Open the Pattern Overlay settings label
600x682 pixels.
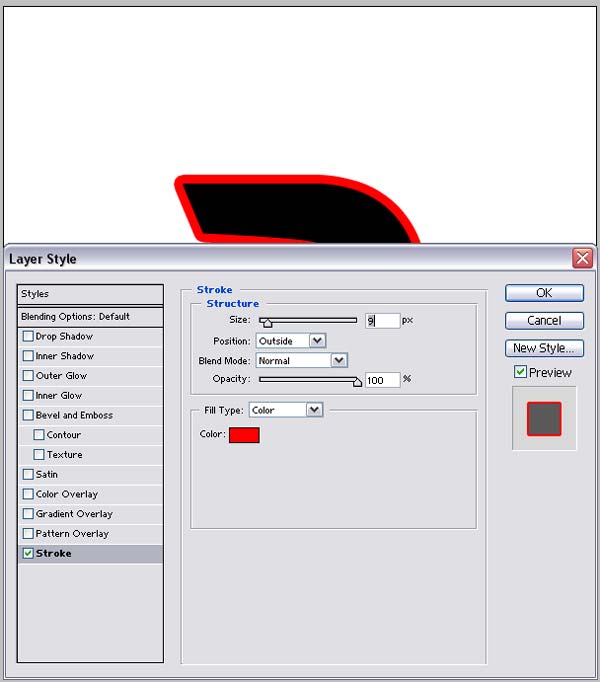[72, 534]
